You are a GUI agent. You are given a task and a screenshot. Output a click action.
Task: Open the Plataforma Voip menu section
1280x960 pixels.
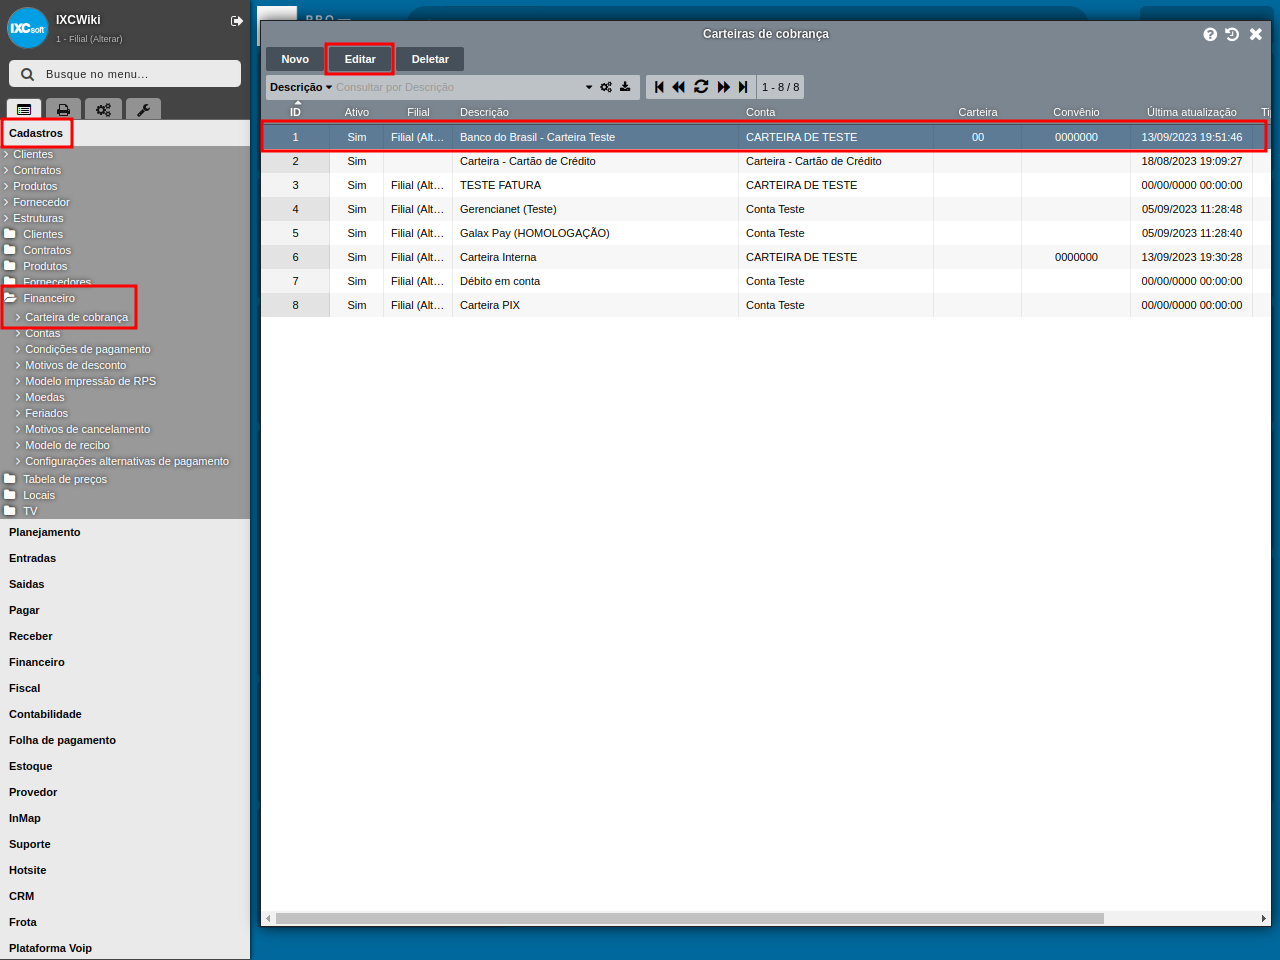(x=50, y=948)
